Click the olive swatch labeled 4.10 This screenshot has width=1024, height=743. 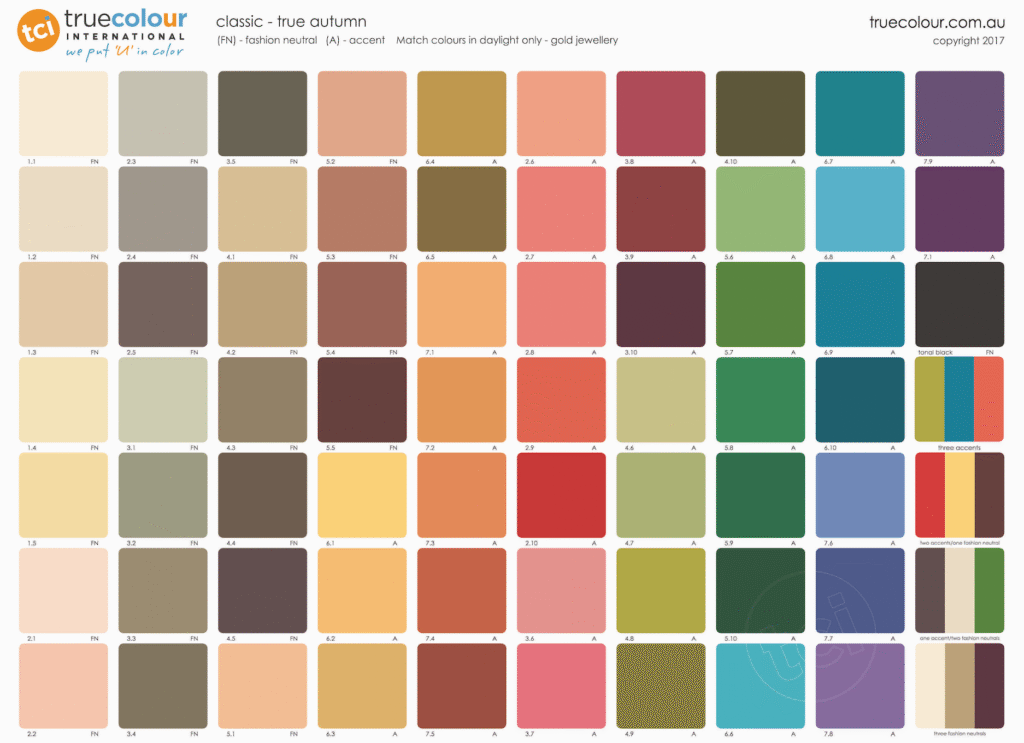[x=760, y=113]
